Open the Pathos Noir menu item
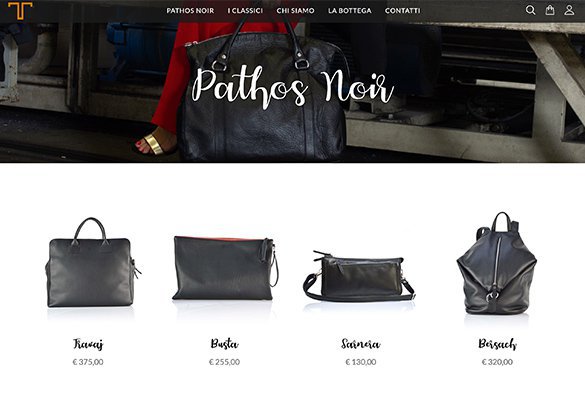The width and height of the screenshot is (585, 410). pyautogui.click(x=190, y=11)
